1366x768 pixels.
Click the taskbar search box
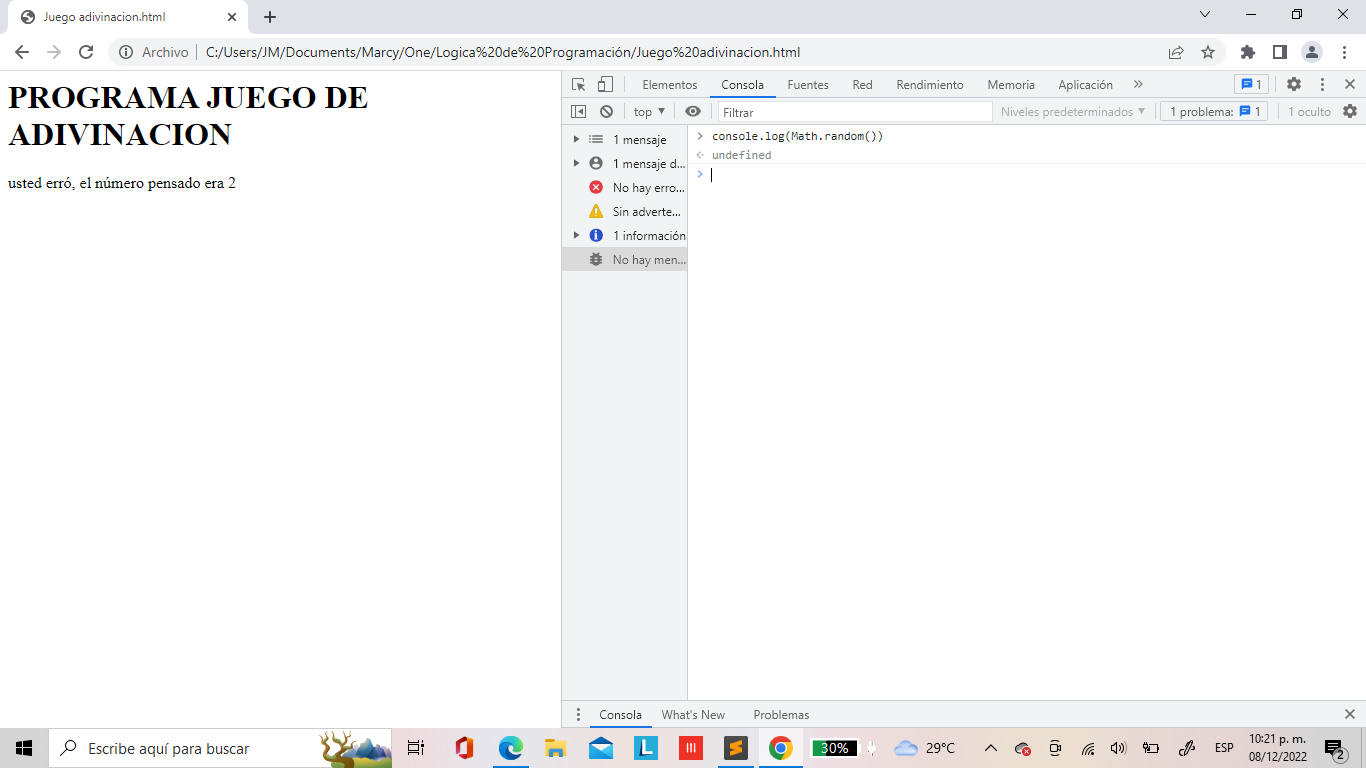[220, 748]
